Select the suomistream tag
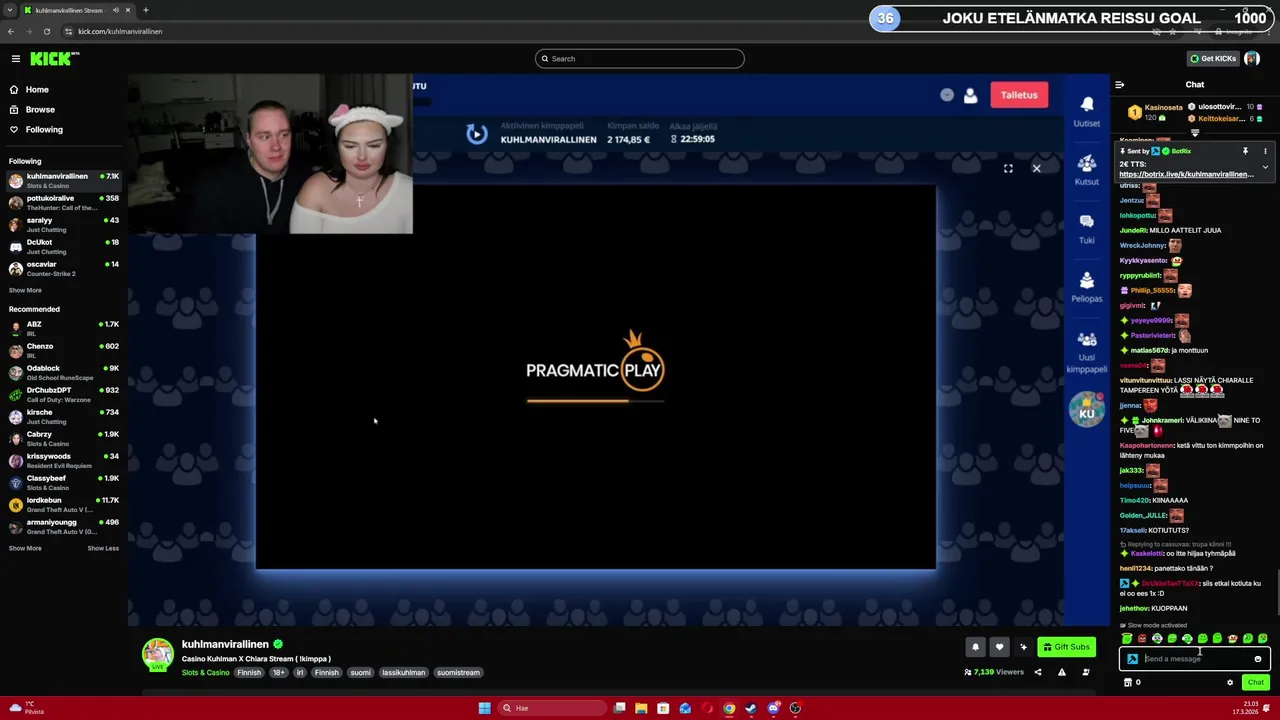This screenshot has width=1280, height=720. point(458,673)
